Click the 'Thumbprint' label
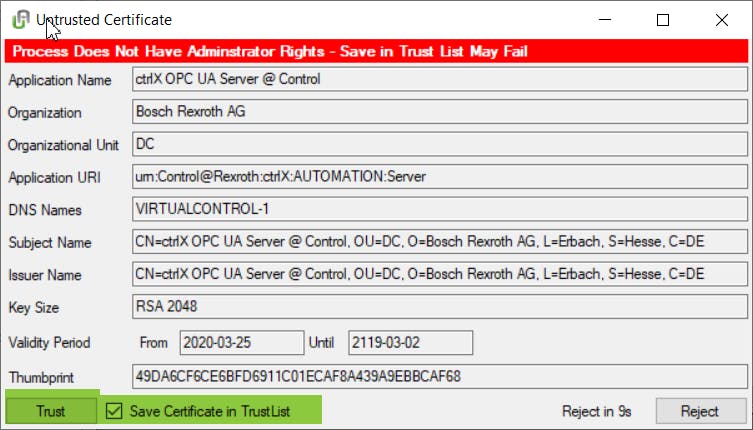Image resolution: width=753 pixels, height=430 pixels. click(x=41, y=377)
